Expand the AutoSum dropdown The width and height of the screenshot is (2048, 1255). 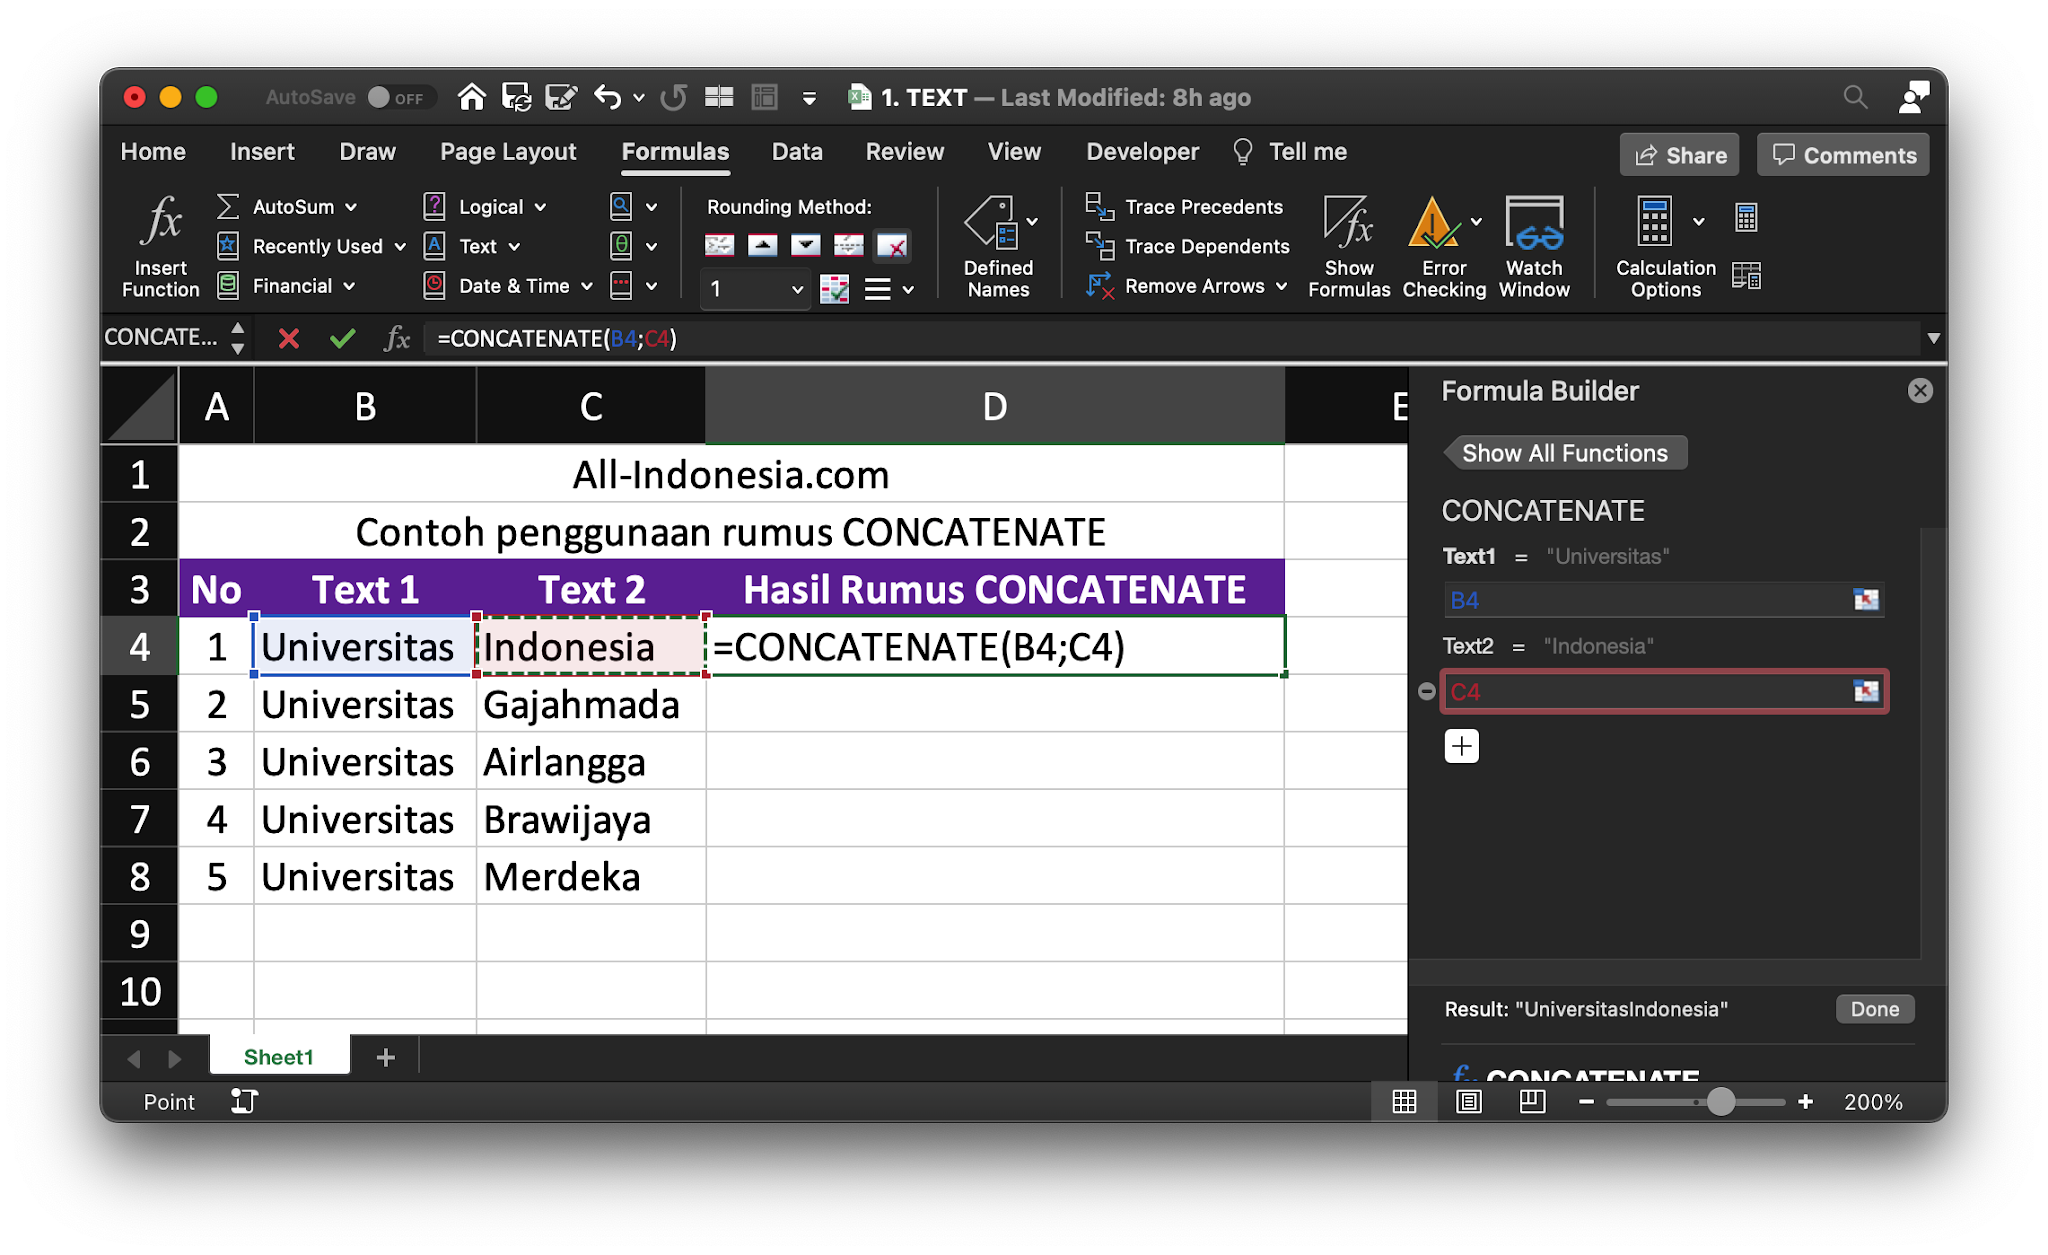coord(351,207)
